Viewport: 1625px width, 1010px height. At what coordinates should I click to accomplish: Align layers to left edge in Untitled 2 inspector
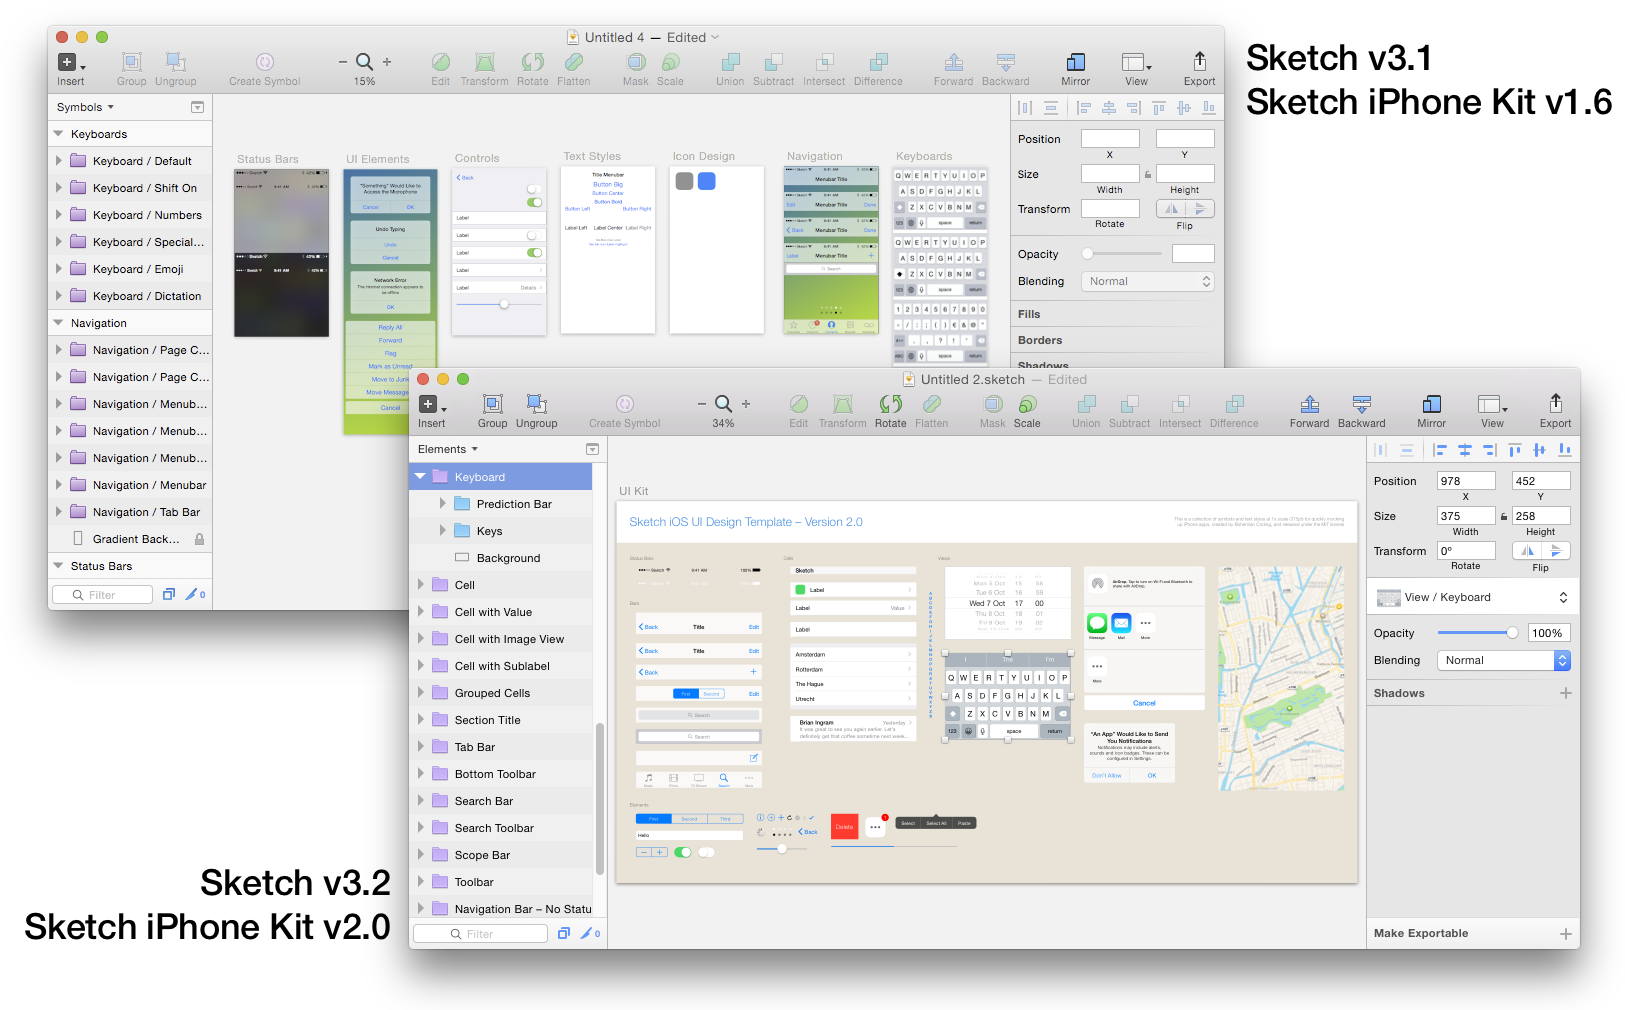click(1440, 450)
